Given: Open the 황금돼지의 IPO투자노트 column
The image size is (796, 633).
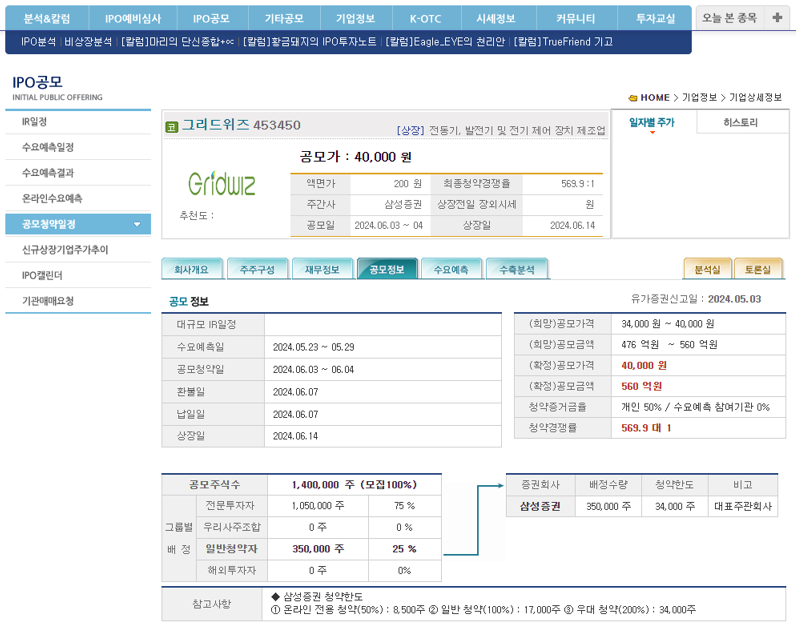Looking at the screenshot, I should (310, 42).
